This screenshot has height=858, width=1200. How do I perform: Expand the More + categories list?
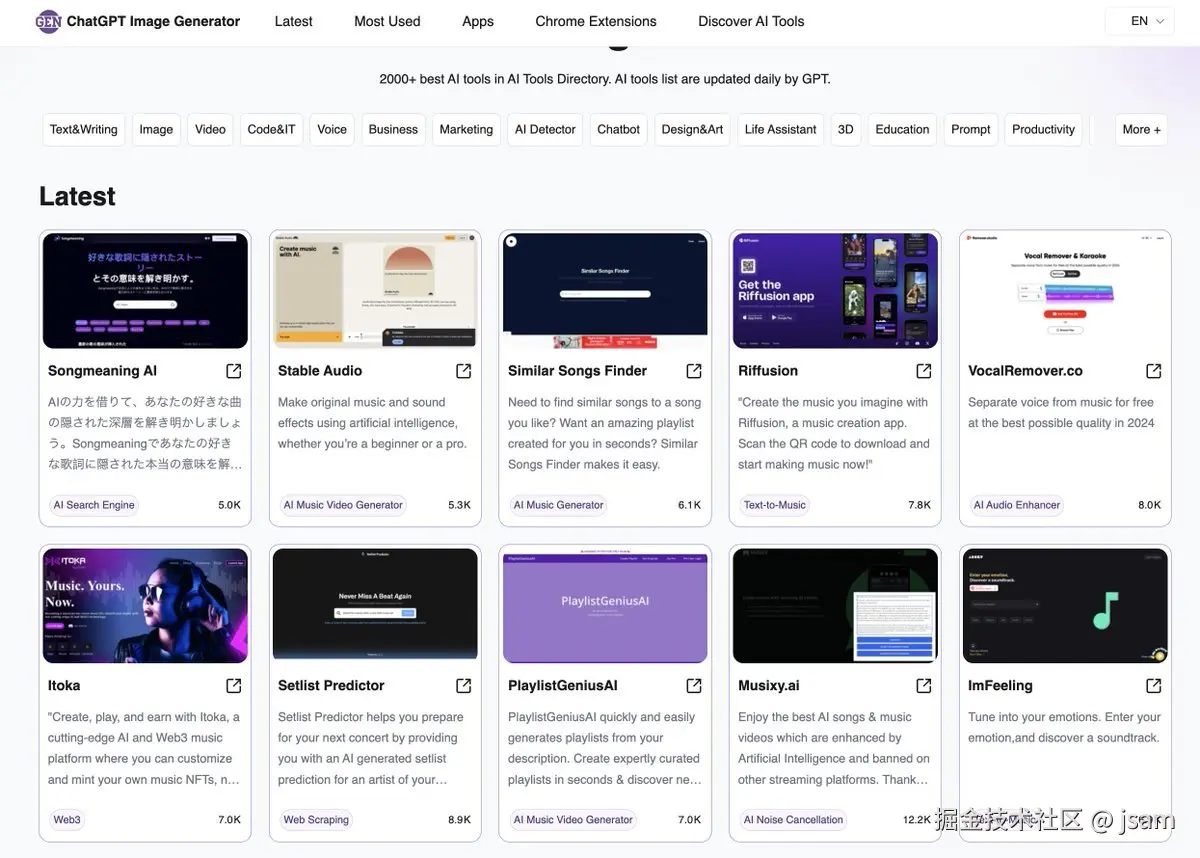click(x=1141, y=130)
